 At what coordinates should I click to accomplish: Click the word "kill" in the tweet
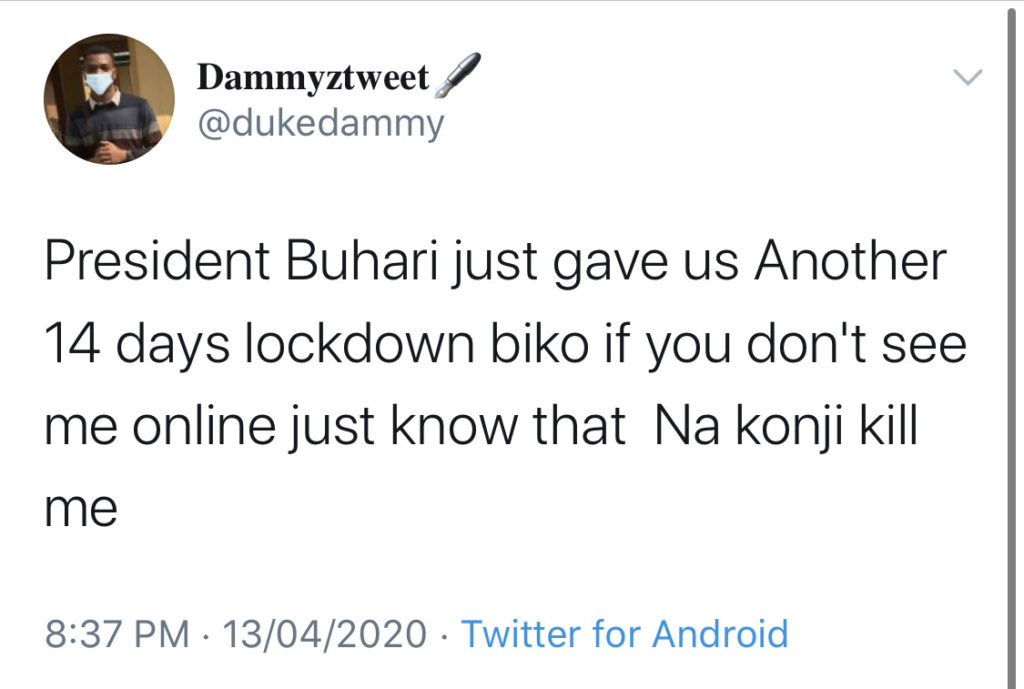click(889, 428)
